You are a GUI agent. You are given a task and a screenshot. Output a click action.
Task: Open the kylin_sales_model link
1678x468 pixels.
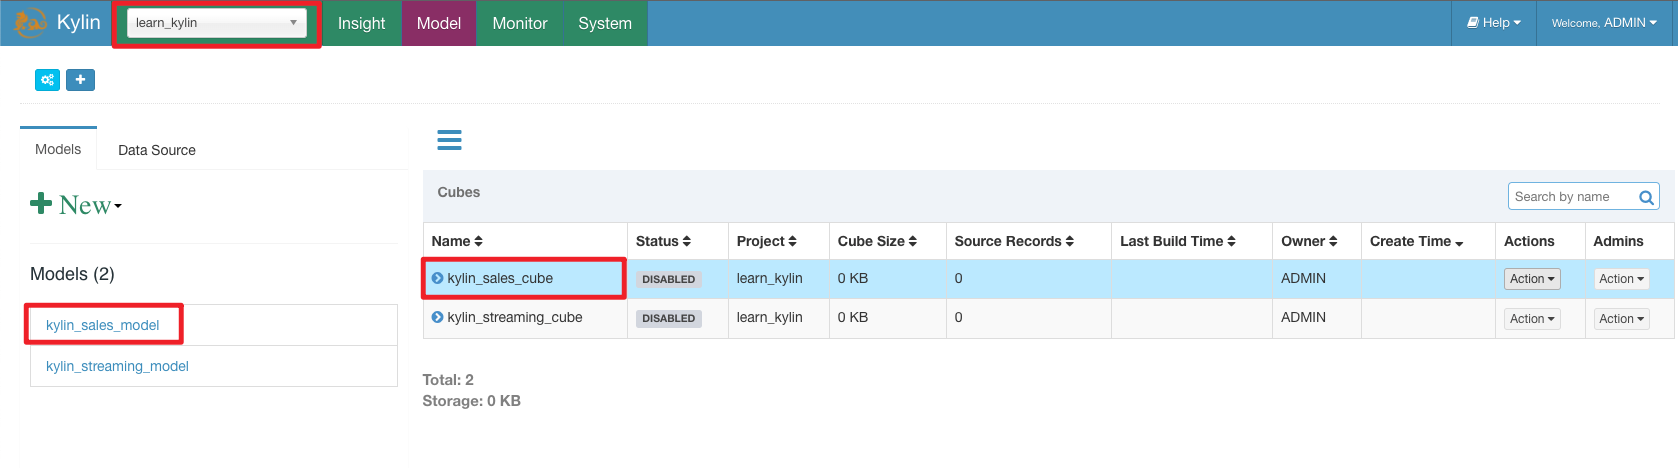coord(102,325)
